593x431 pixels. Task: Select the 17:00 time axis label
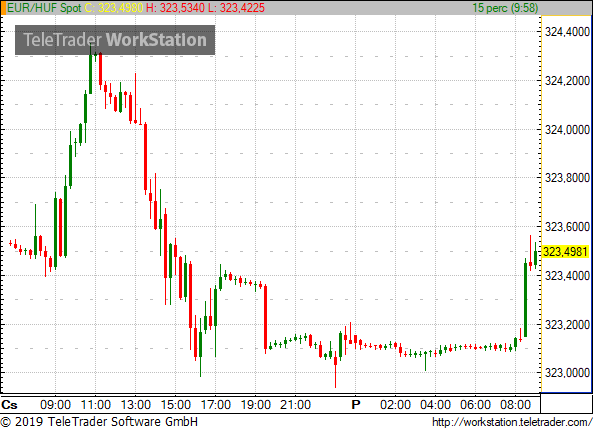click(x=216, y=405)
